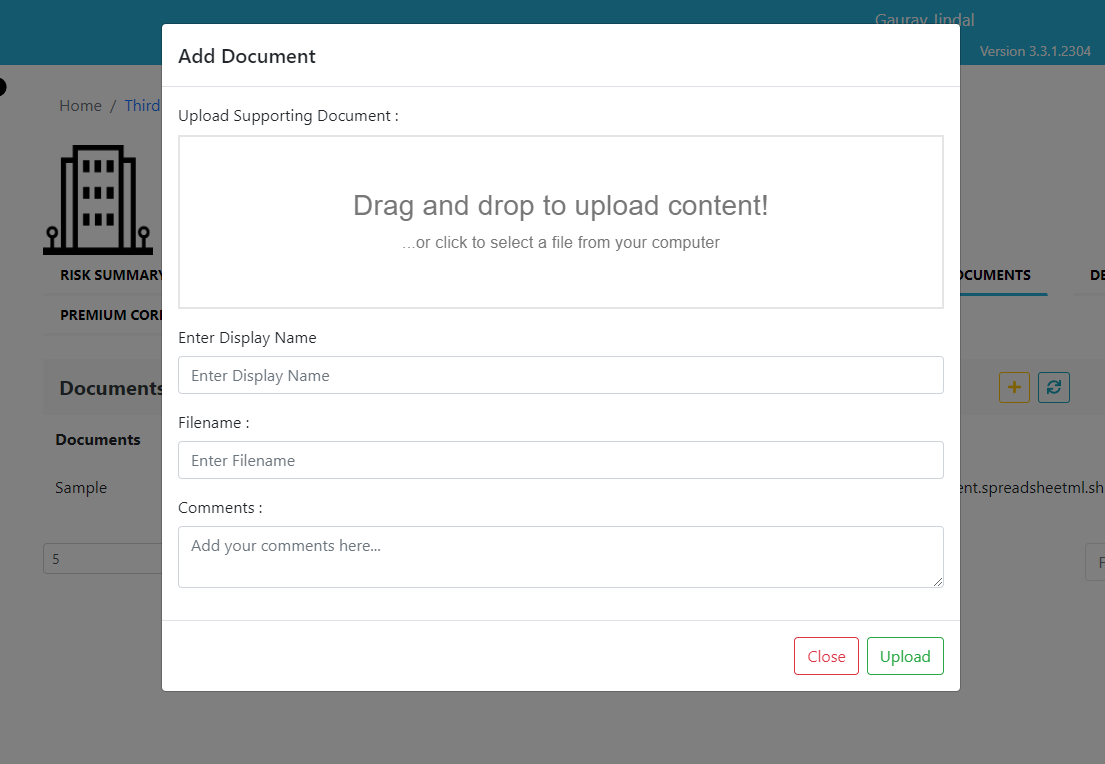Click the 'or click to select a file' text
The height and width of the screenshot is (764, 1105).
pyautogui.click(x=561, y=242)
